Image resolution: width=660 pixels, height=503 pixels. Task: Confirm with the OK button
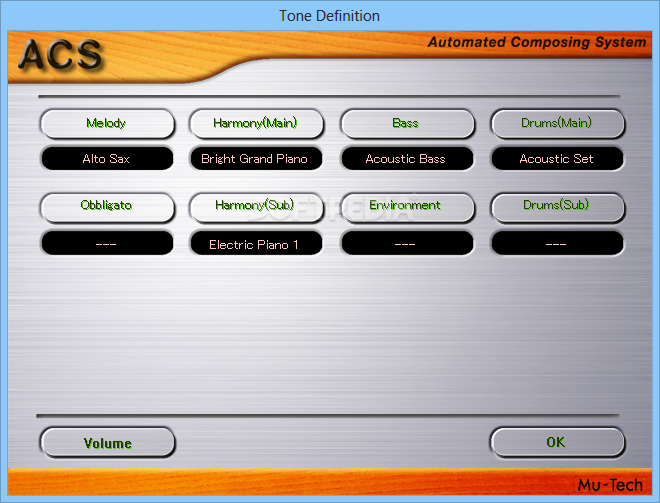tap(557, 442)
